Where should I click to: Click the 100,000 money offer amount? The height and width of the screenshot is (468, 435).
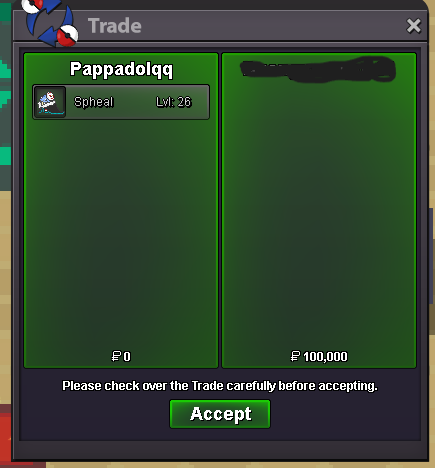coord(325,357)
